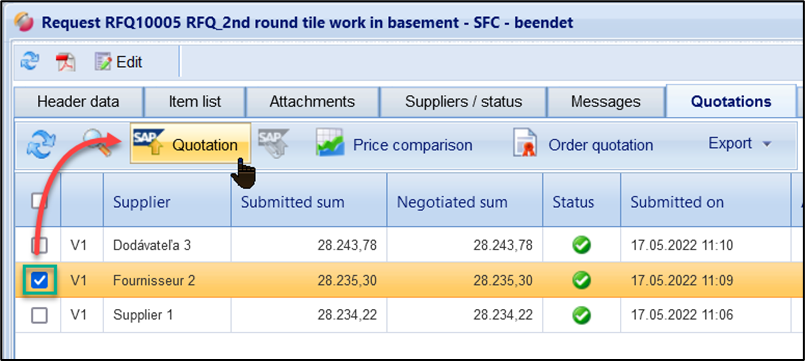The image size is (805, 361).
Task: Click the refresh icon in top toolbar
Action: click(x=29, y=62)
